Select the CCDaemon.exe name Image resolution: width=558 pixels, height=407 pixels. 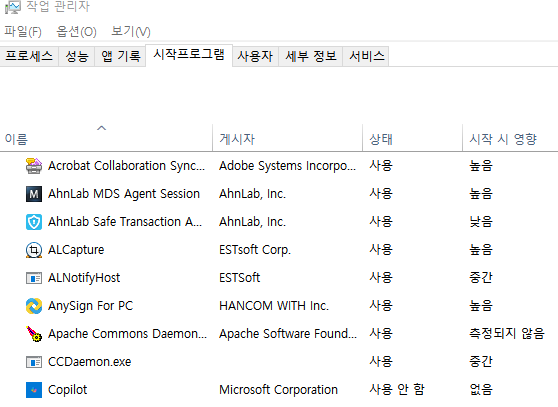[90, 362]
